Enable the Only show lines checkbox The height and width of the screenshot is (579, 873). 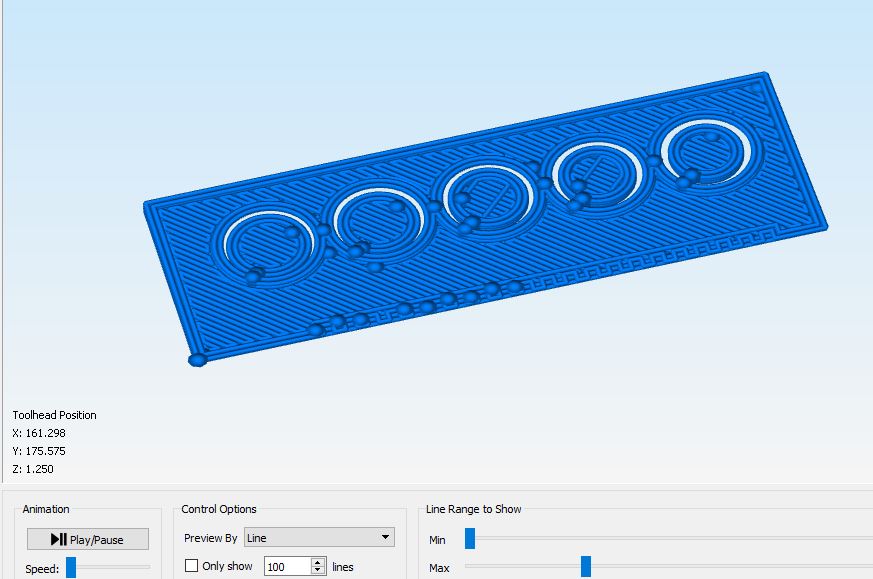click(191, 566)
